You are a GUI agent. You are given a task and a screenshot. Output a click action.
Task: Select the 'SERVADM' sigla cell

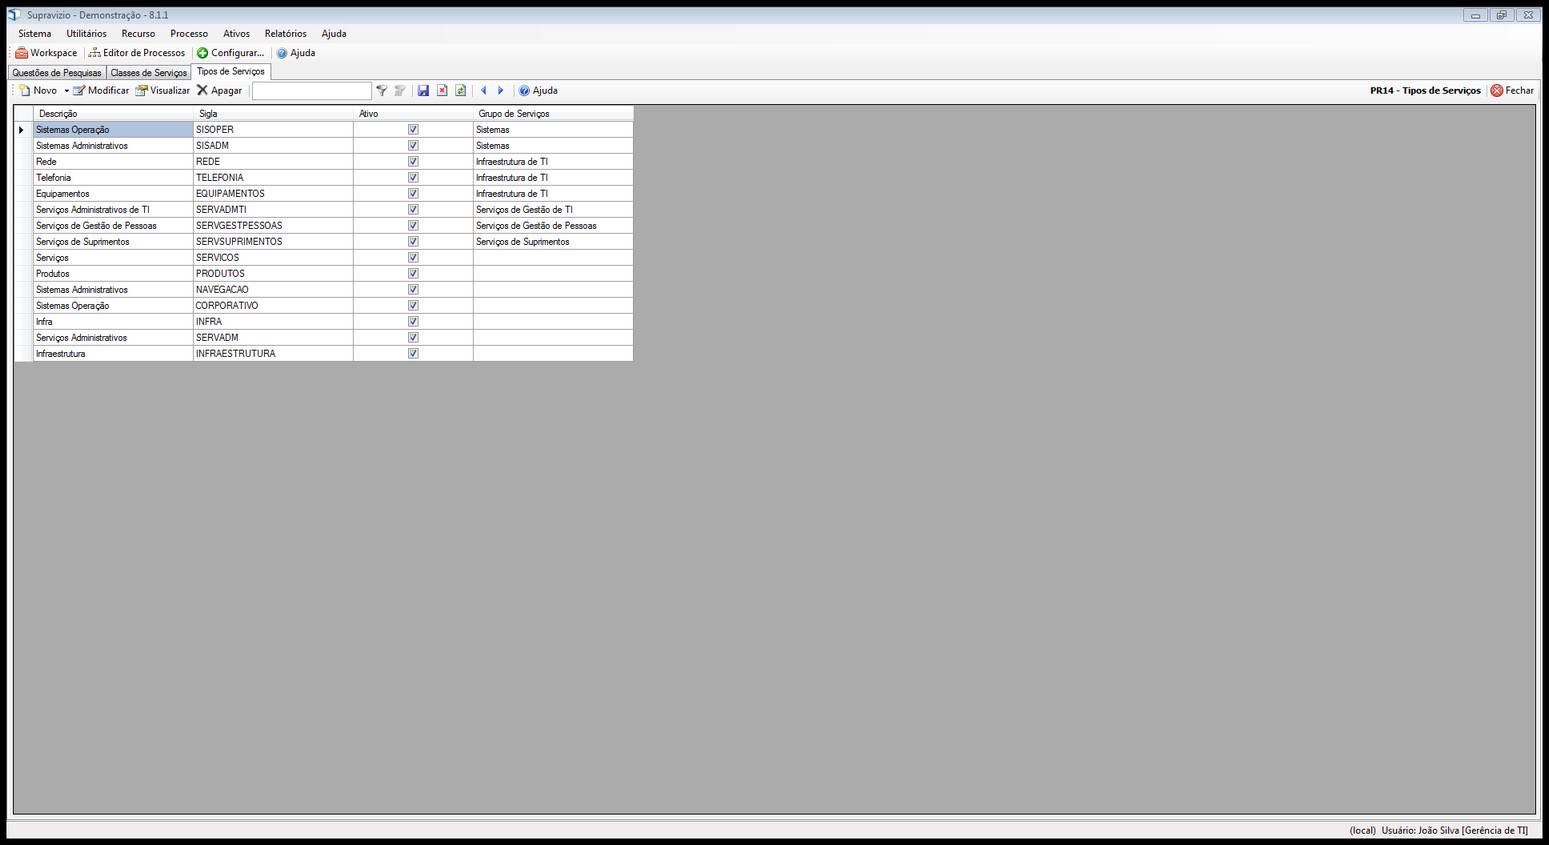click(273, 338)
